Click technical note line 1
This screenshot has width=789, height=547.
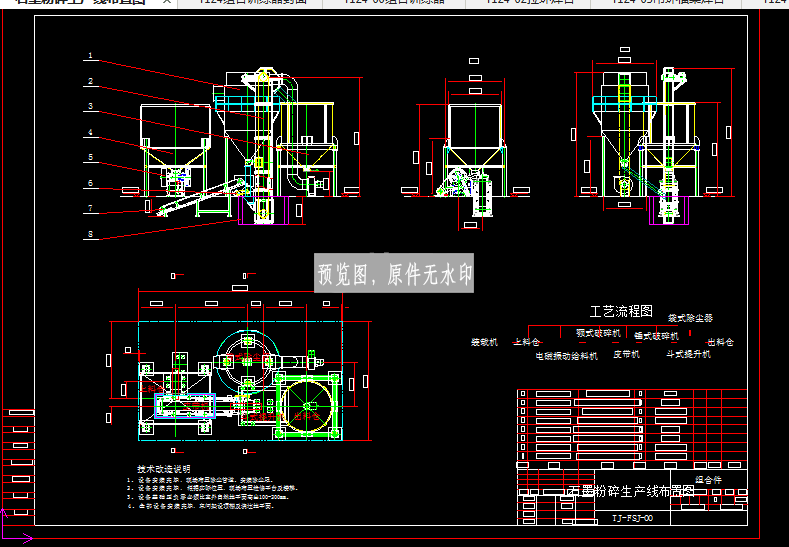pyautogui.click(x=200, y=480)
